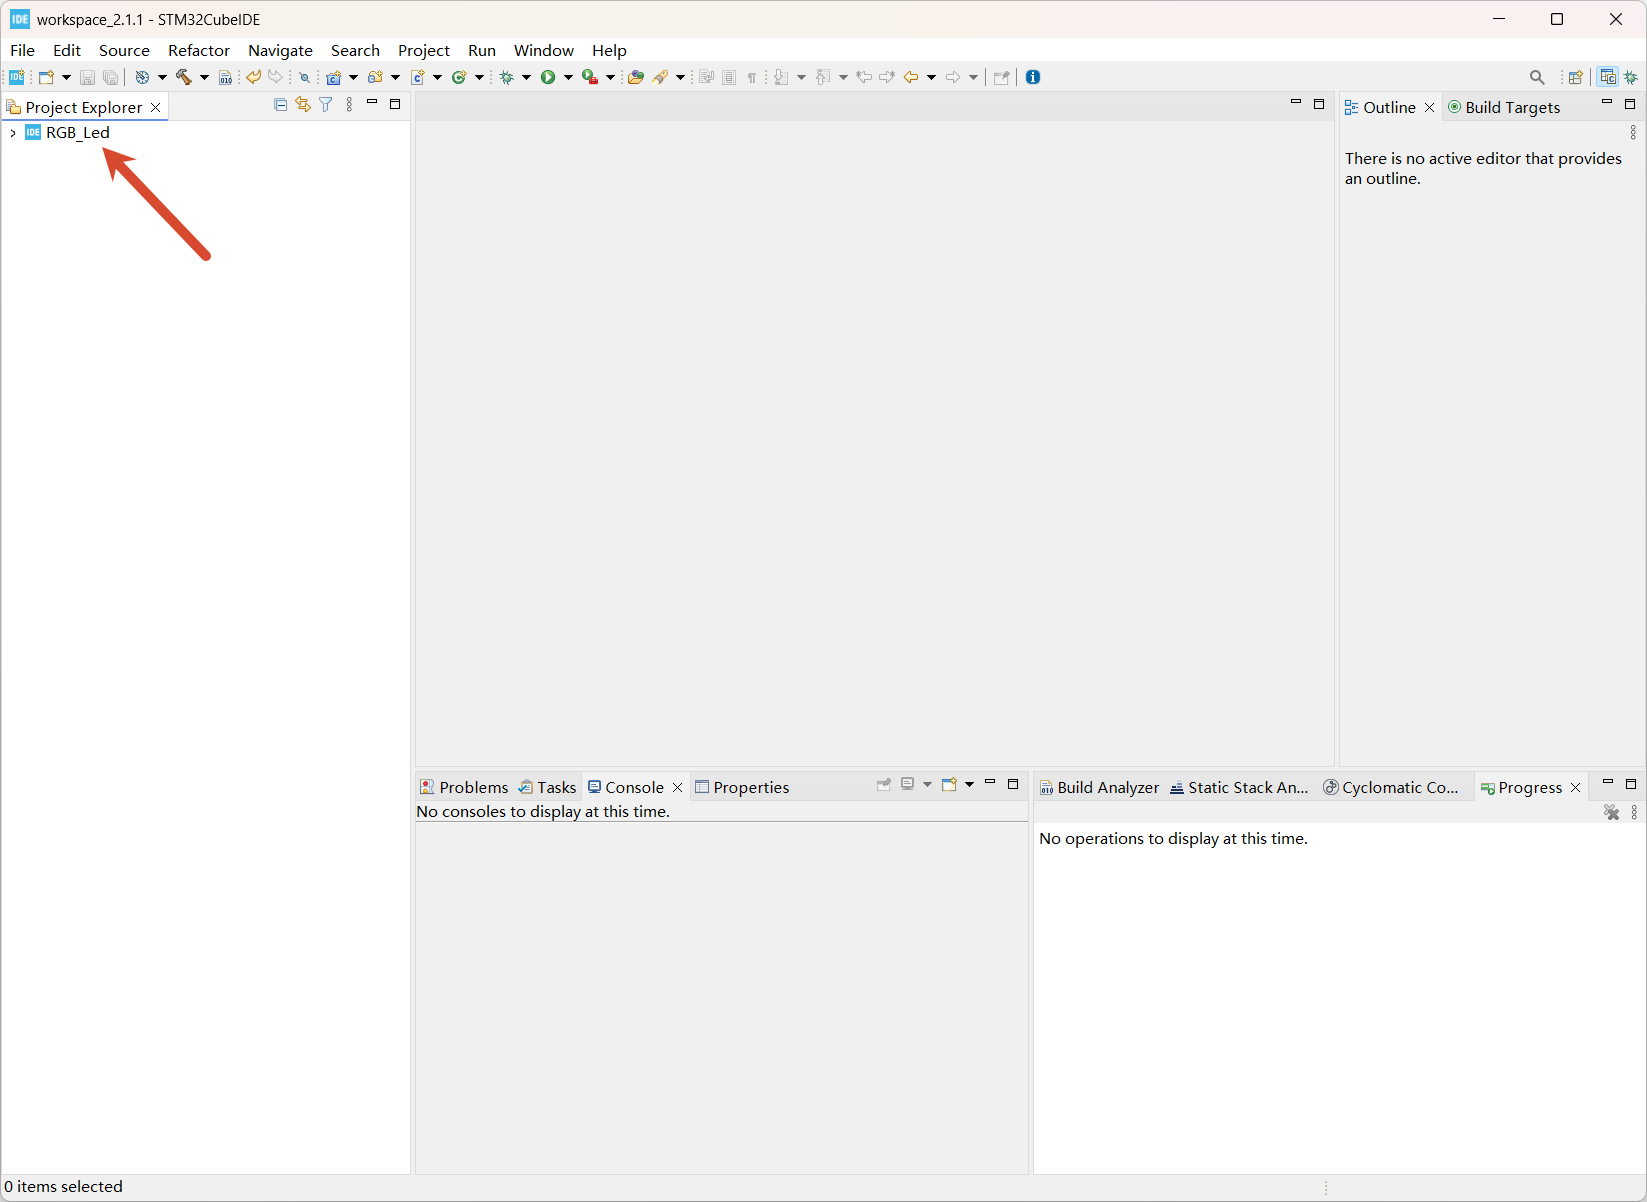The image size is (1647, 1202).
Task: Click the magnifier quick access search icon
Action: pyautogui.click(x=1537, y=77)
